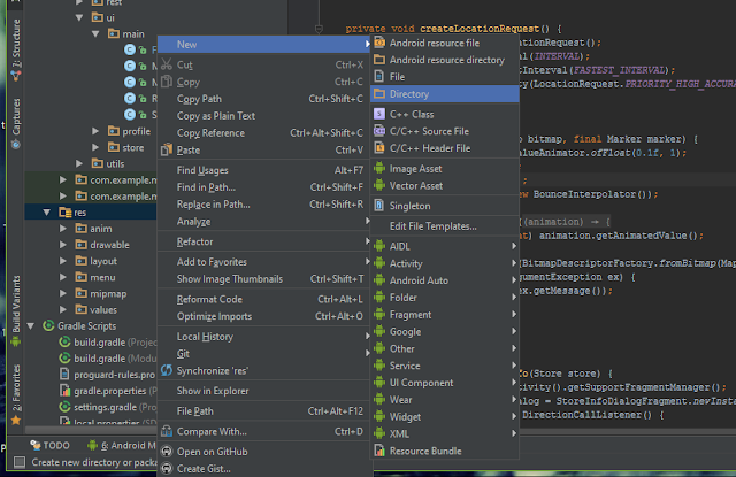The height and width of the screenshot is (477, 736).
Task: Click the C/C++ Header File icon
Action: (x=379, y=148)
